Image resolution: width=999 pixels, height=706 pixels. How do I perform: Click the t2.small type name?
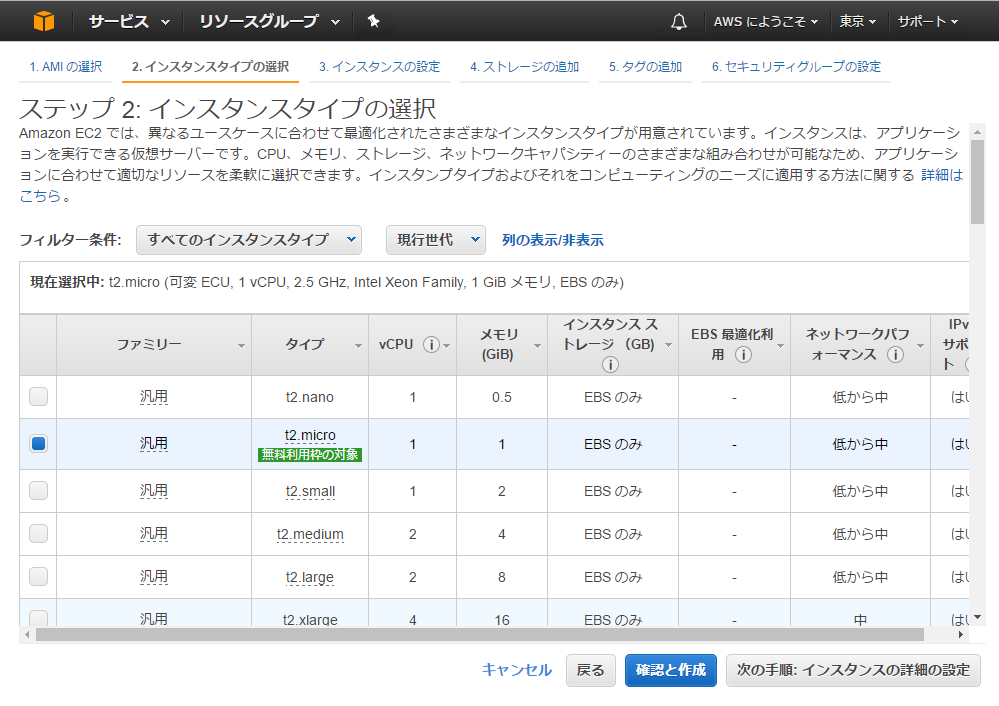(x=310, y=491)
